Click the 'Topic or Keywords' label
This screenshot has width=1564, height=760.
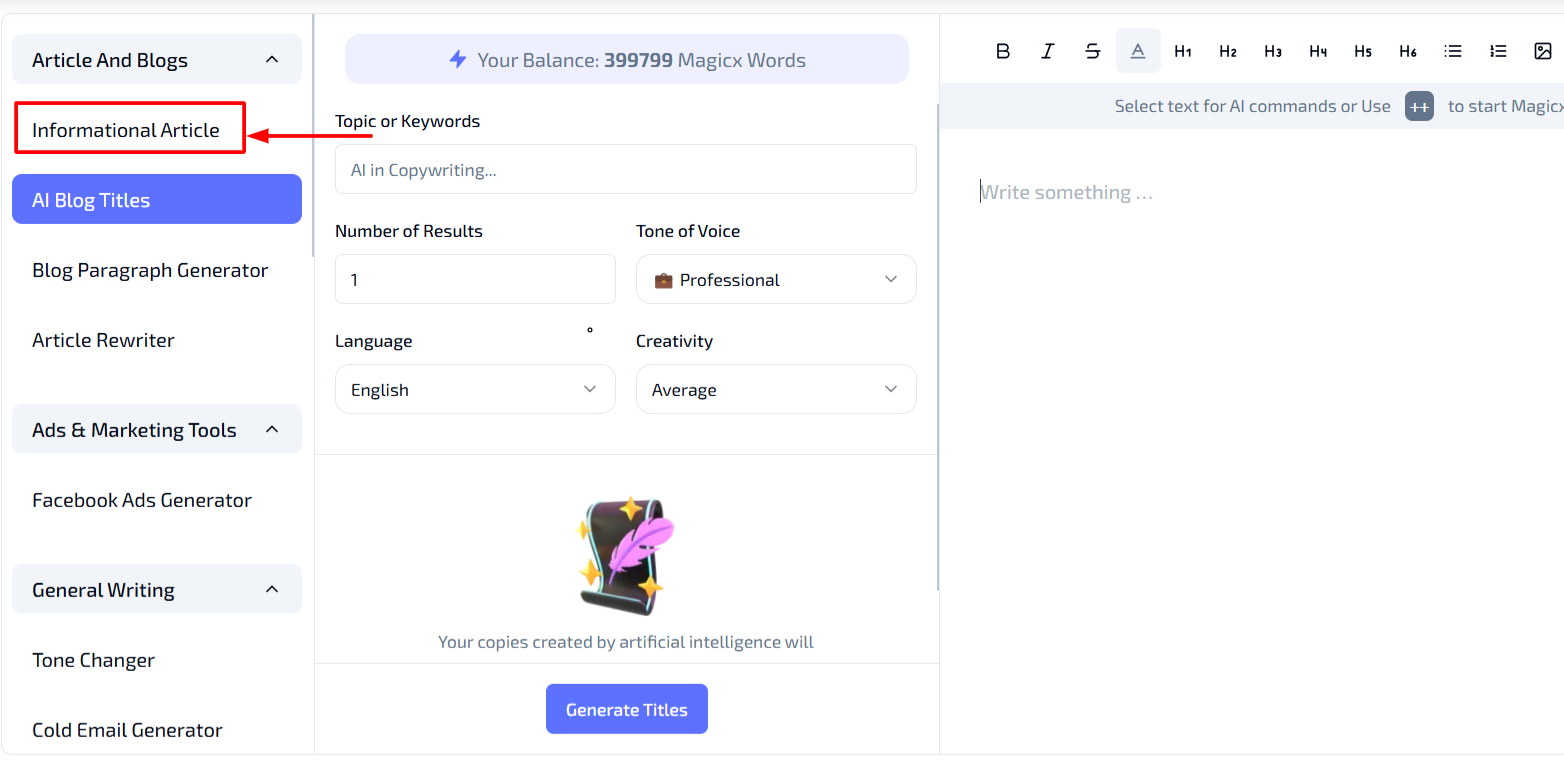point(407,121)
